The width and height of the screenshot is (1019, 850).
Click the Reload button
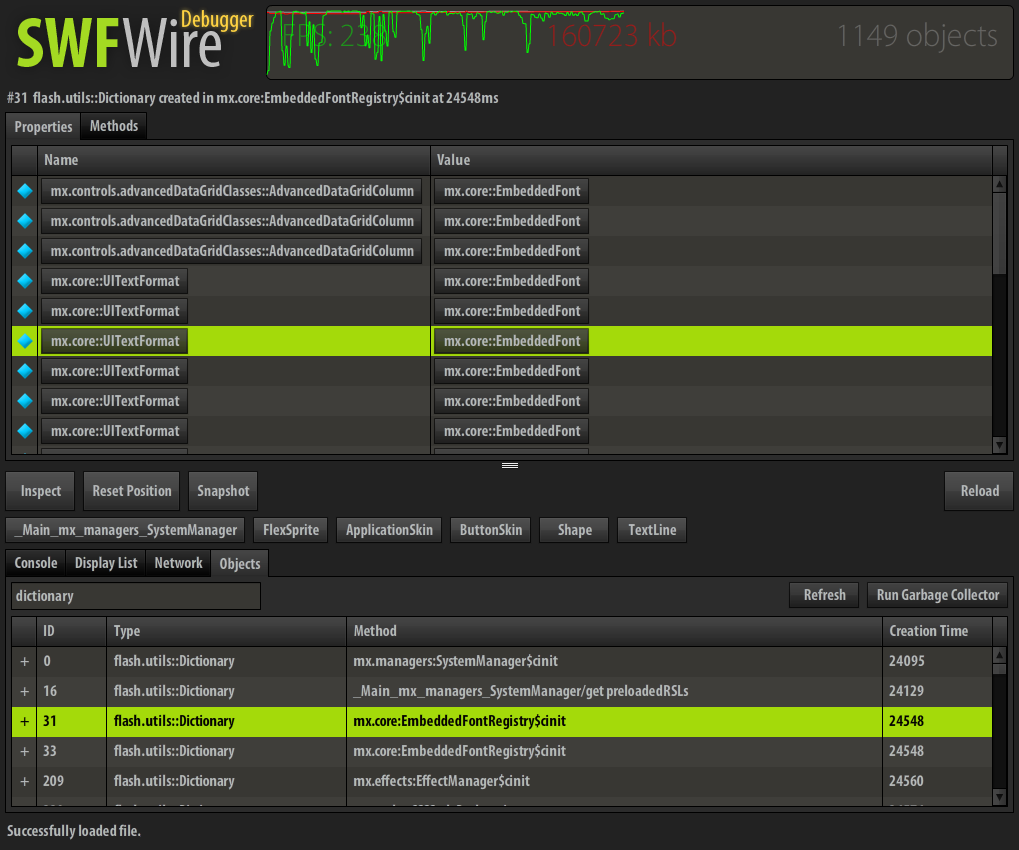[x=979, y=491]
